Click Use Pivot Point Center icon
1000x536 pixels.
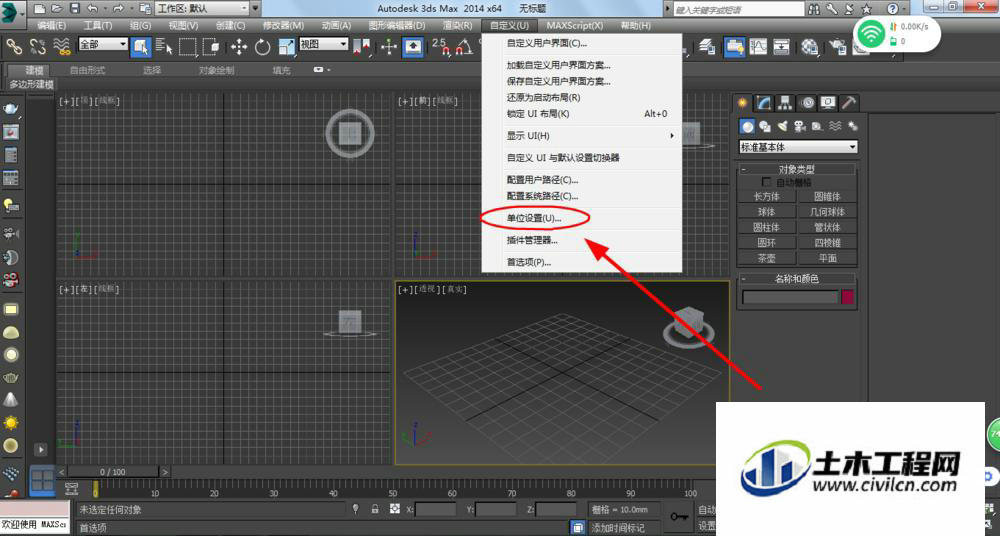pyautogui.click(x=362, y=47)
